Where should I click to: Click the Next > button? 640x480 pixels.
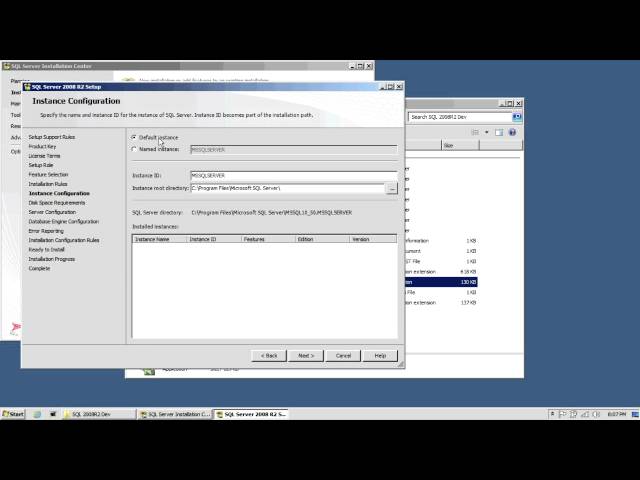[306, 356]
